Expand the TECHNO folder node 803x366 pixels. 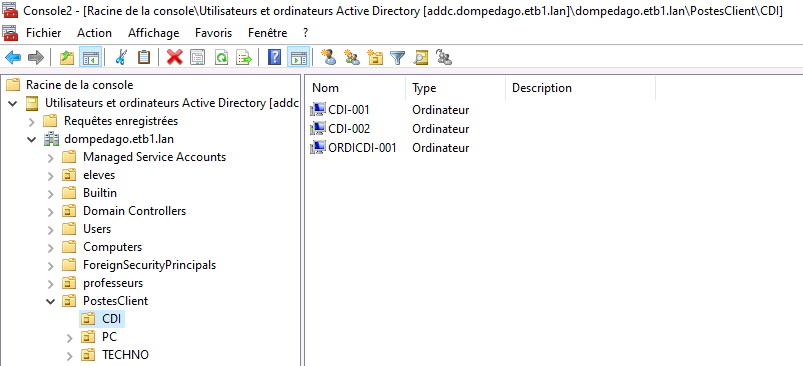pyautogui.click(x=70, y=355)
